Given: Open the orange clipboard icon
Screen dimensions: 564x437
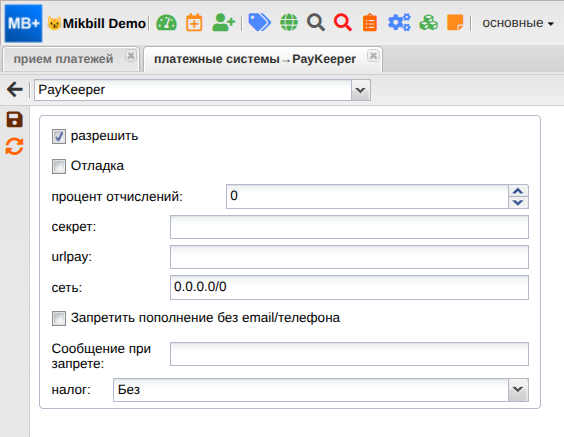Looking at the screenshot, I should 370,23.
